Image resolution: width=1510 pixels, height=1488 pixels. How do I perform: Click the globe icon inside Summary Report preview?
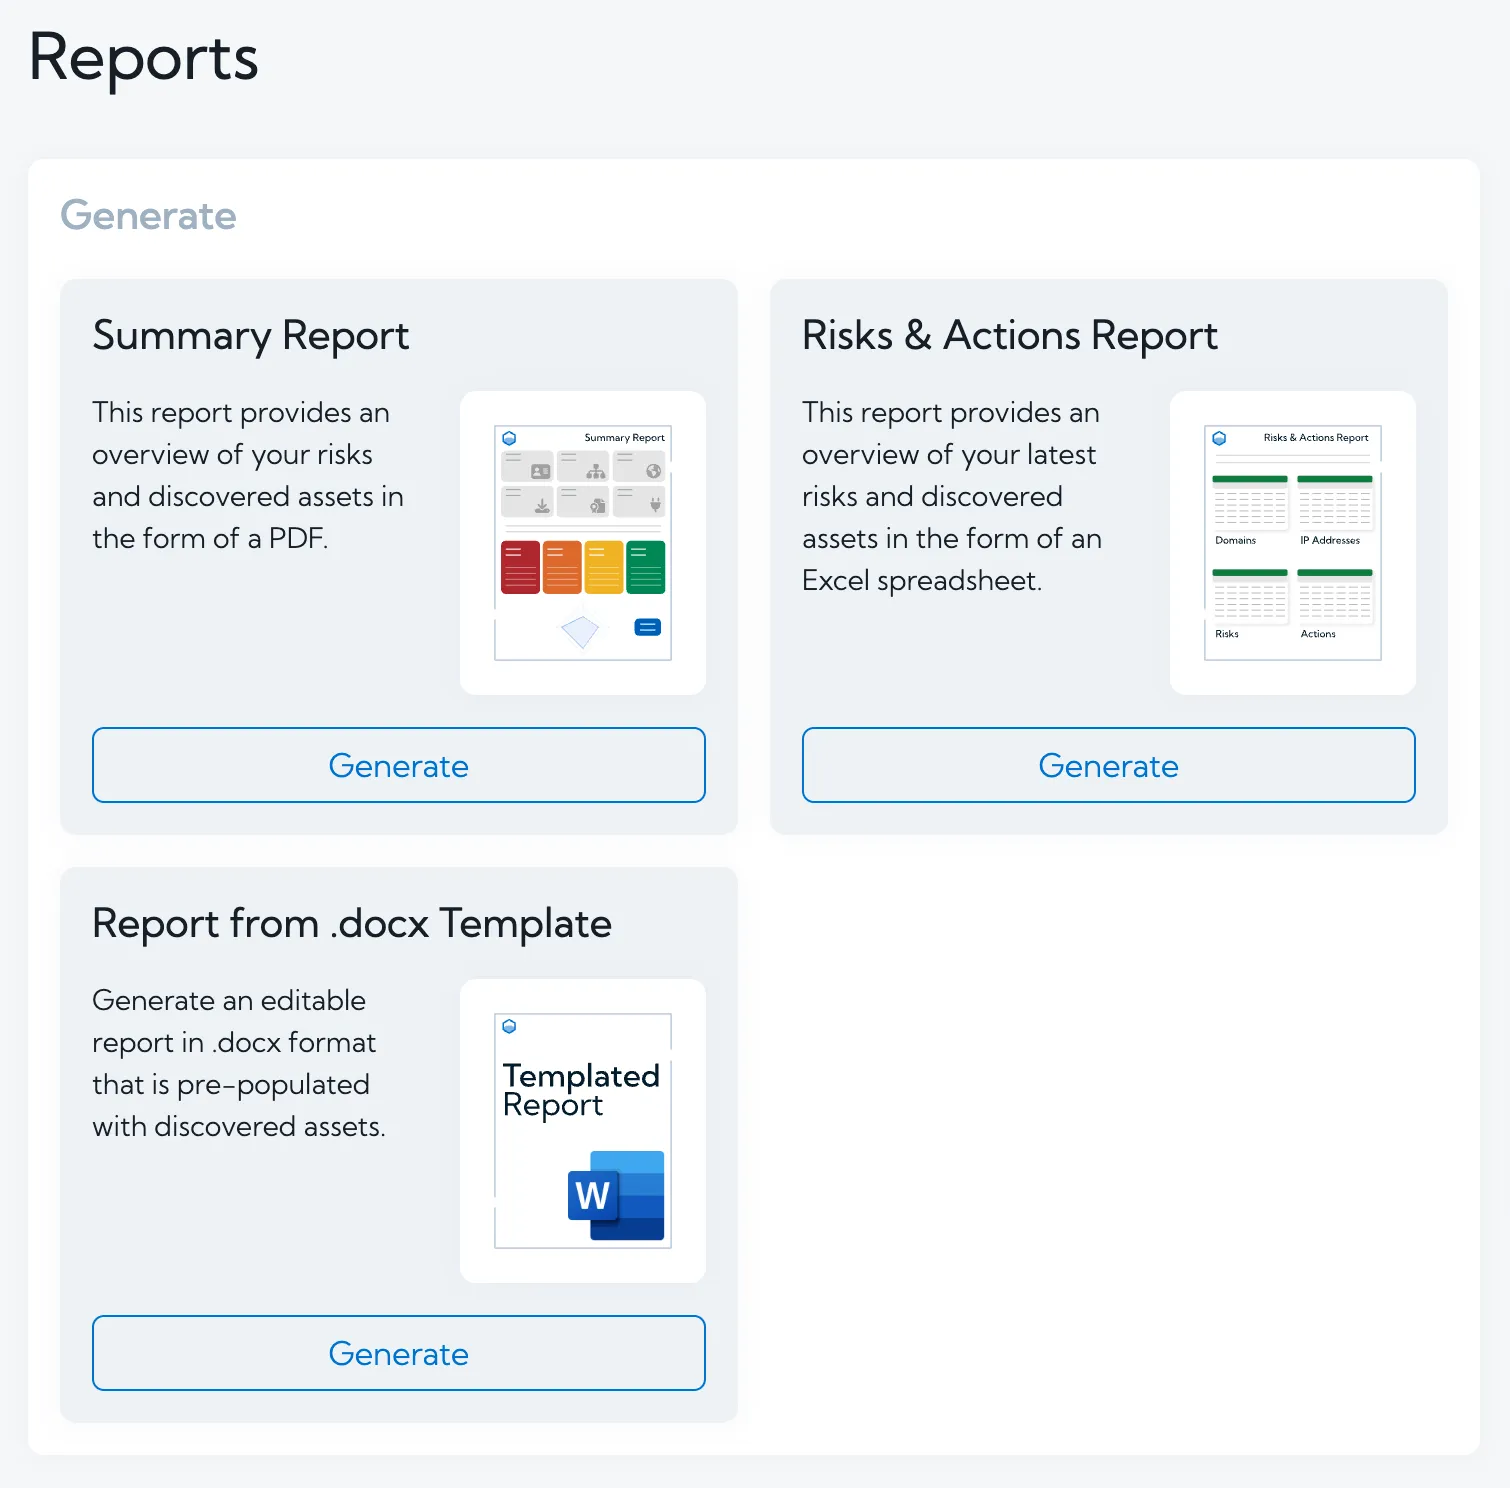click(x=653, y=470)
